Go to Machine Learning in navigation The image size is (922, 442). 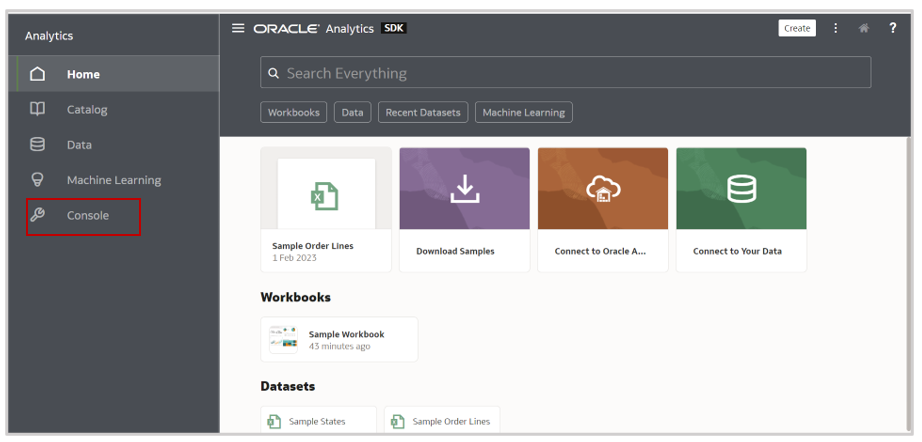point(114,180)
